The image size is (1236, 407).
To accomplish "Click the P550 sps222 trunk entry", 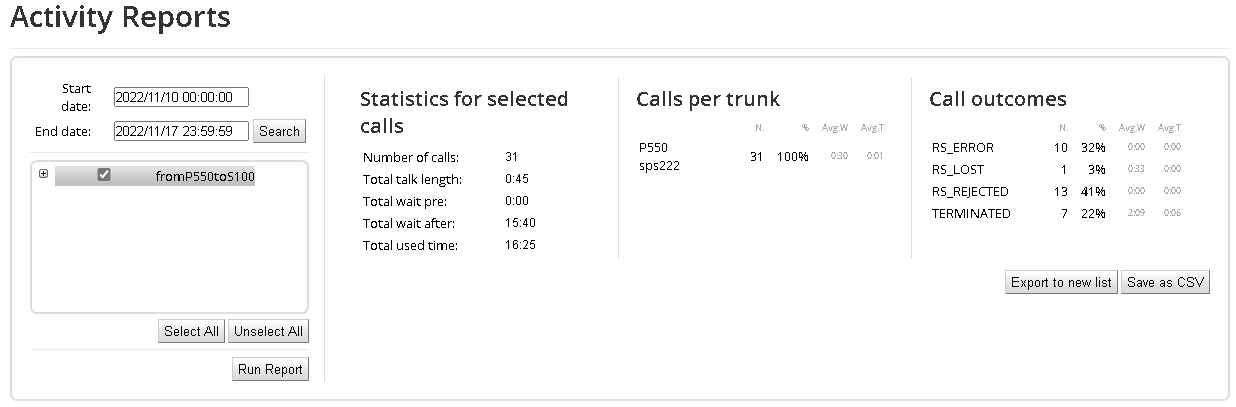I will coord(659,156).
